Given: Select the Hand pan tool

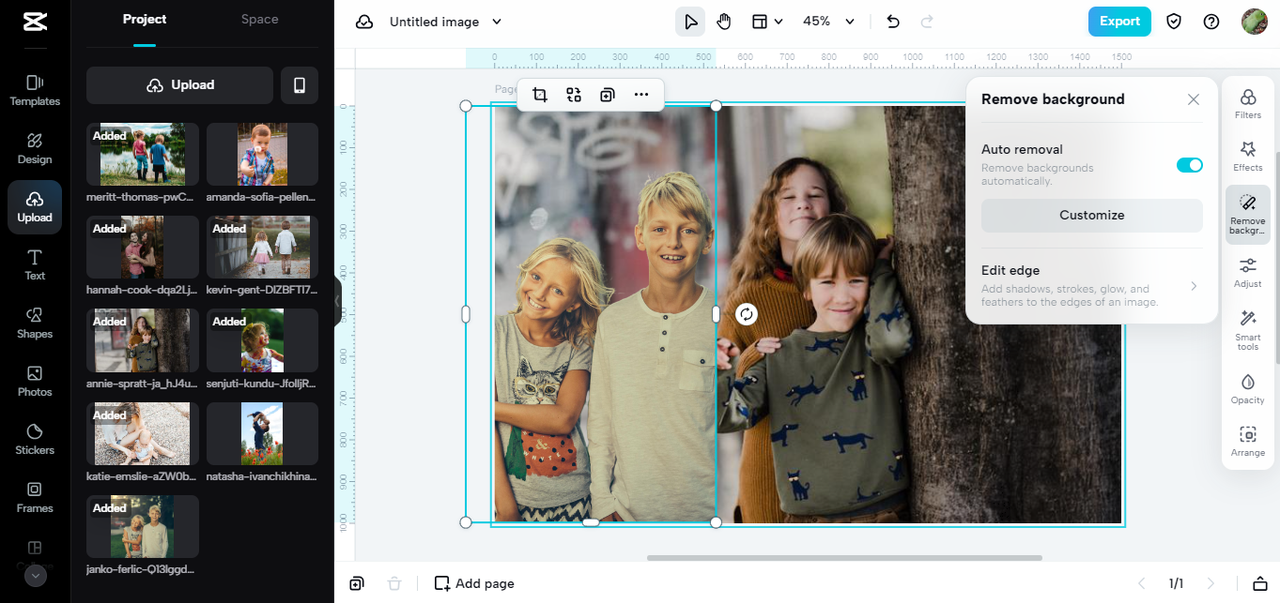Looking at the screenshot, I should (x=724, y=21).
